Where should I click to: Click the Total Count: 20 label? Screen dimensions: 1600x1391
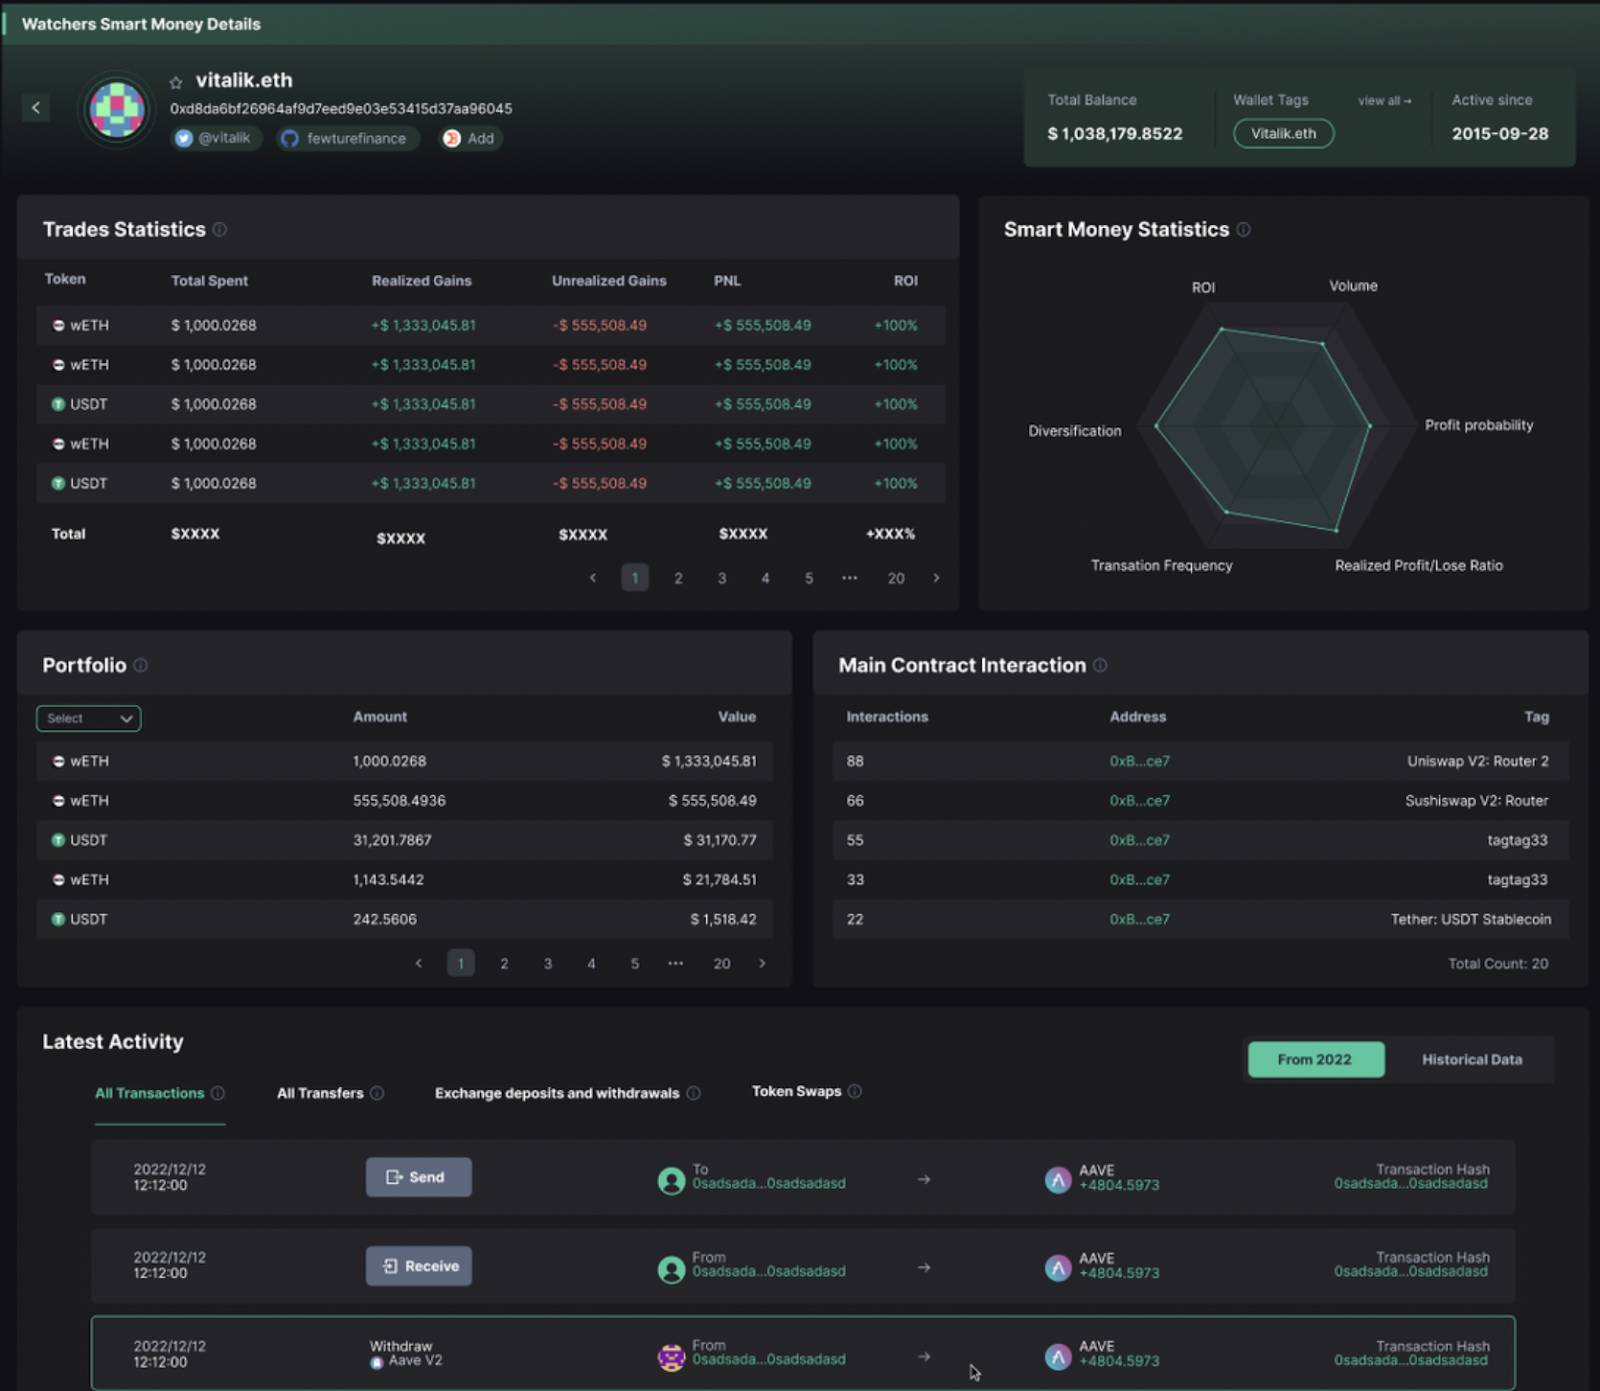pyautogui.click(x=1498, y=964)
